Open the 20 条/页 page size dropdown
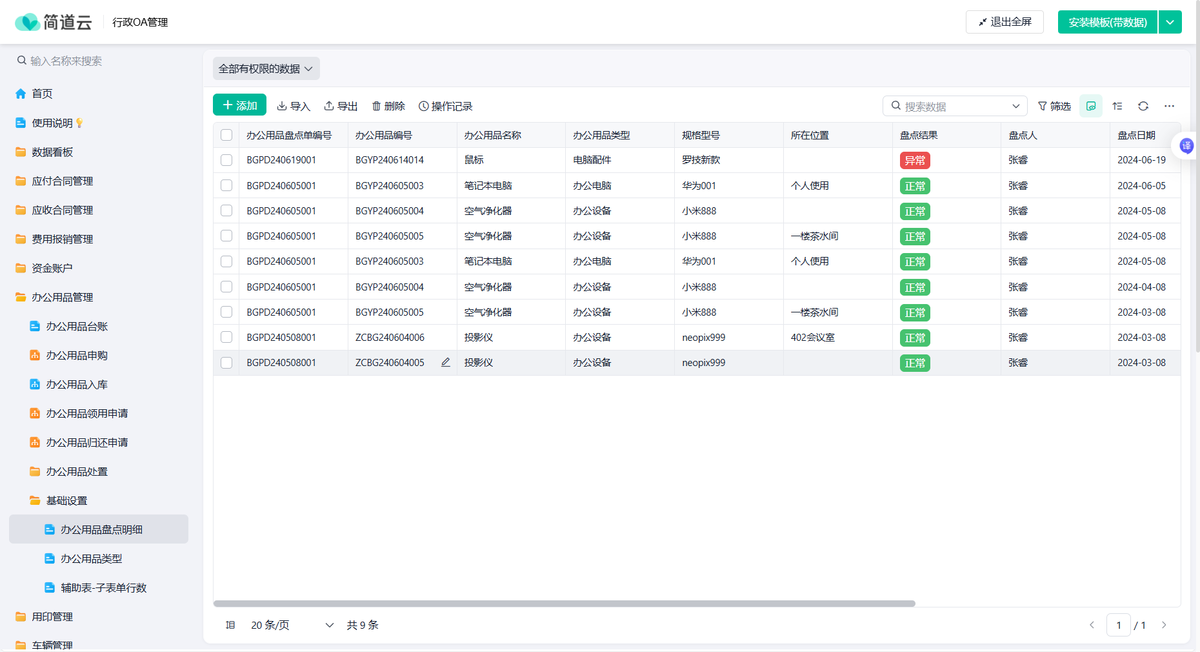 [x=292, y=625]
